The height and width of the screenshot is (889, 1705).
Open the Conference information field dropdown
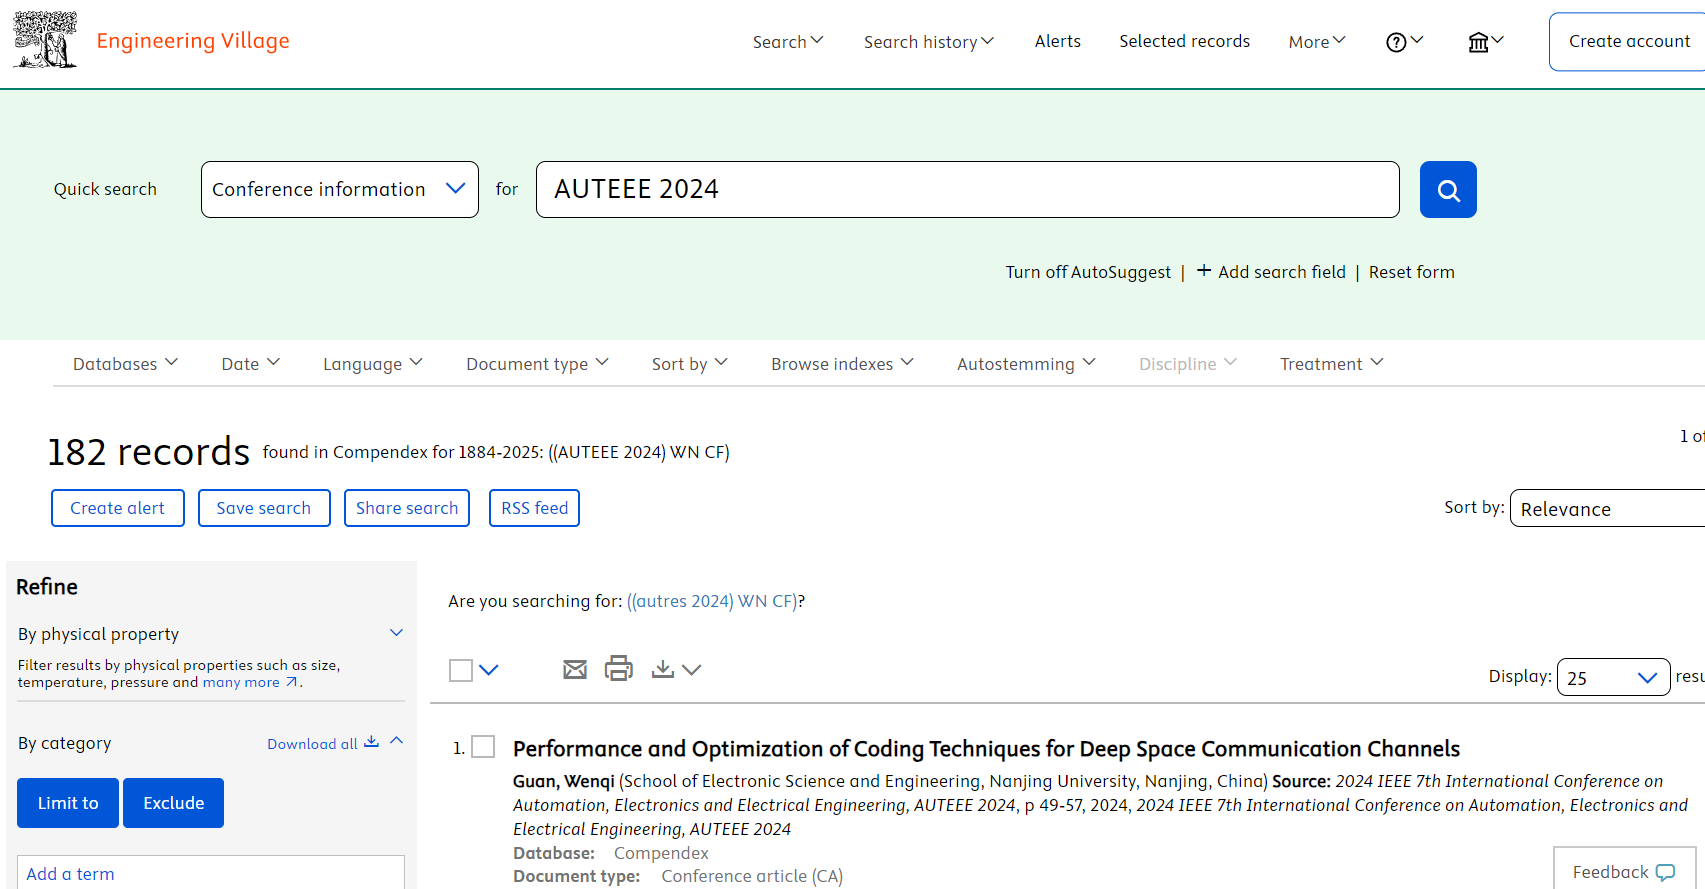(340, 189)
